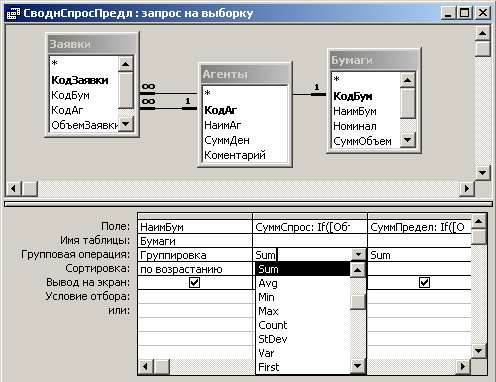
Task: Click the Группировка group operation cell
Action: (x=195, y=255)
